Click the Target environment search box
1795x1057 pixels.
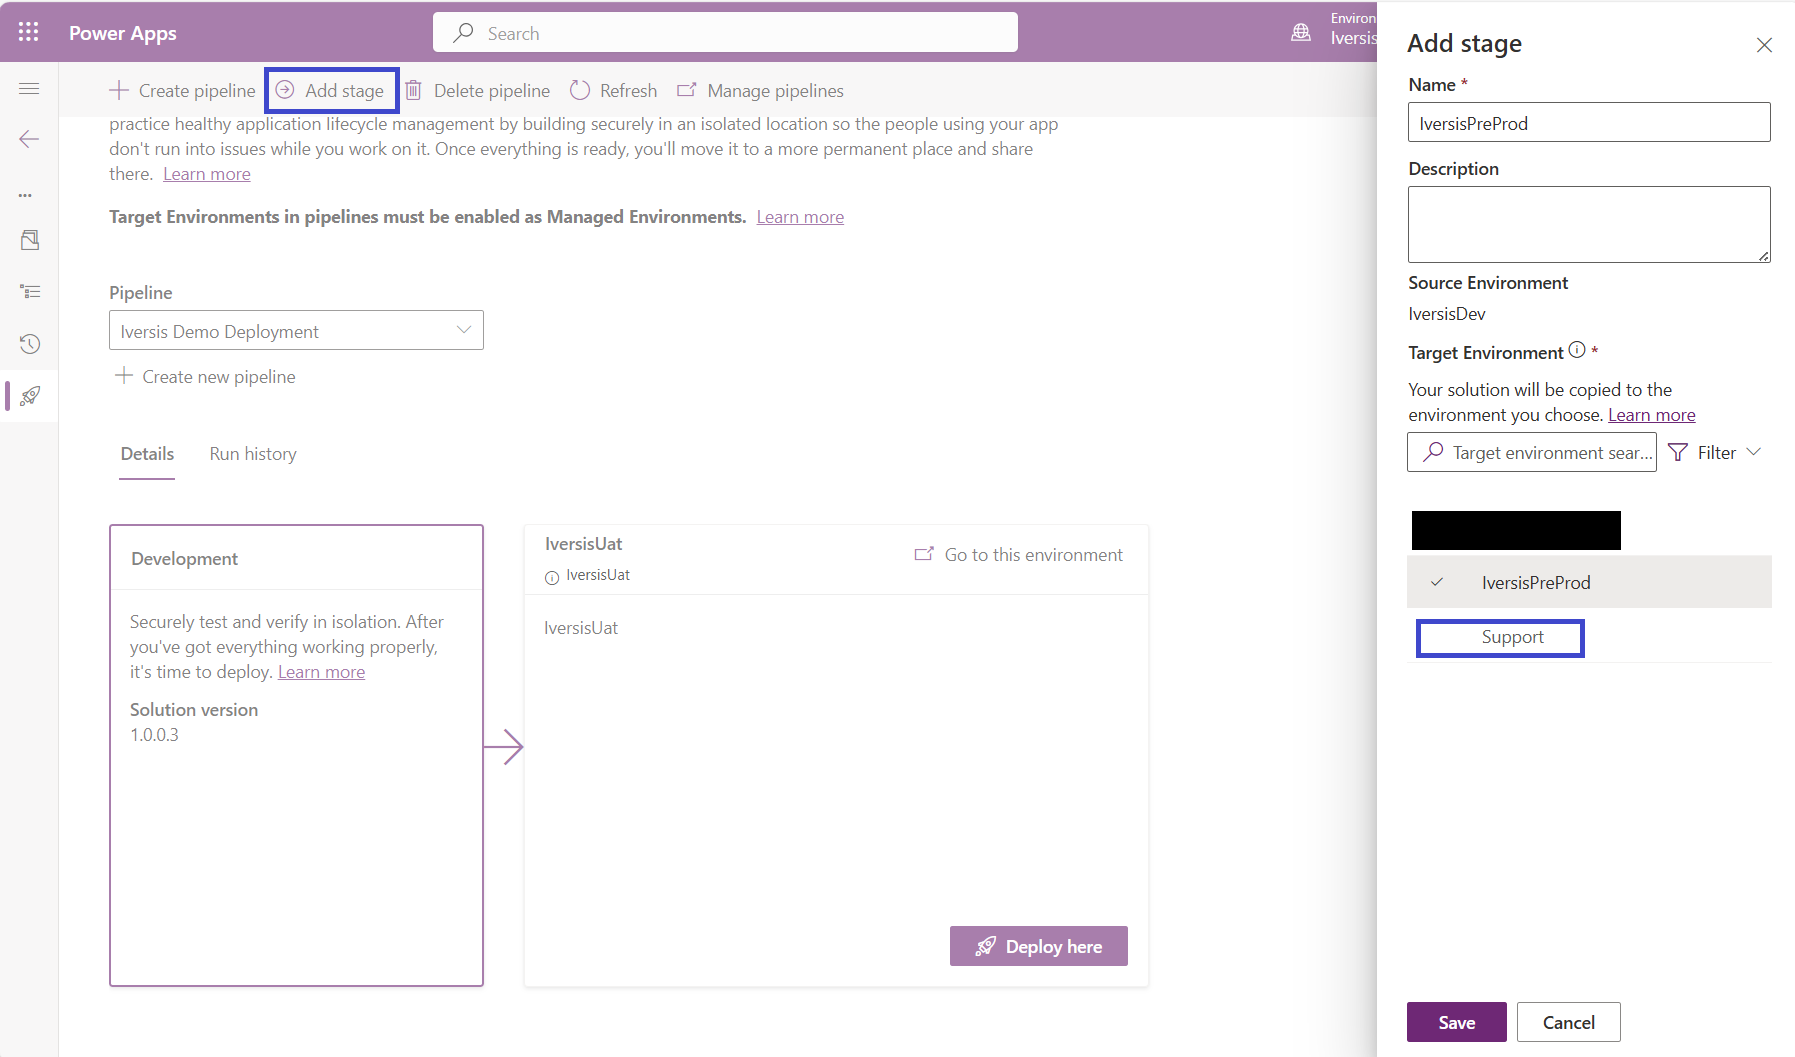click(x=1532, y=452)
